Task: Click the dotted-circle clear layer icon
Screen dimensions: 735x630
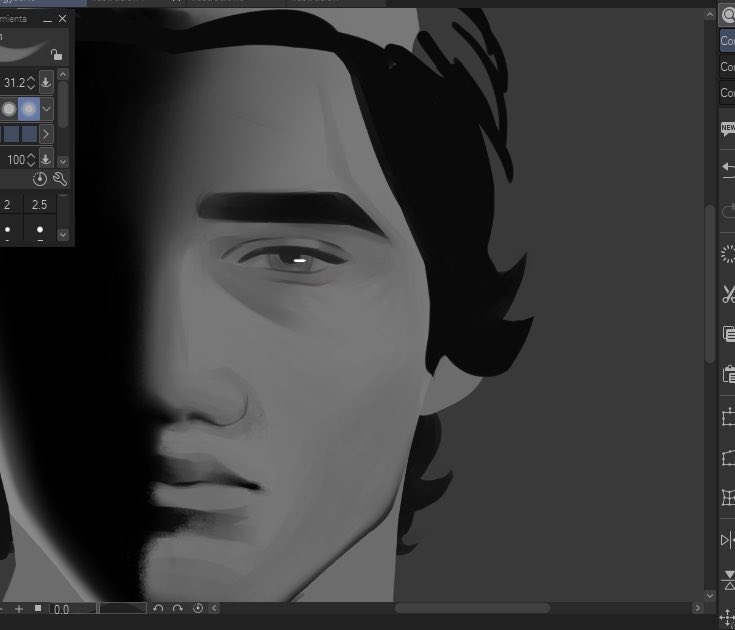Action: pos(728,254)
